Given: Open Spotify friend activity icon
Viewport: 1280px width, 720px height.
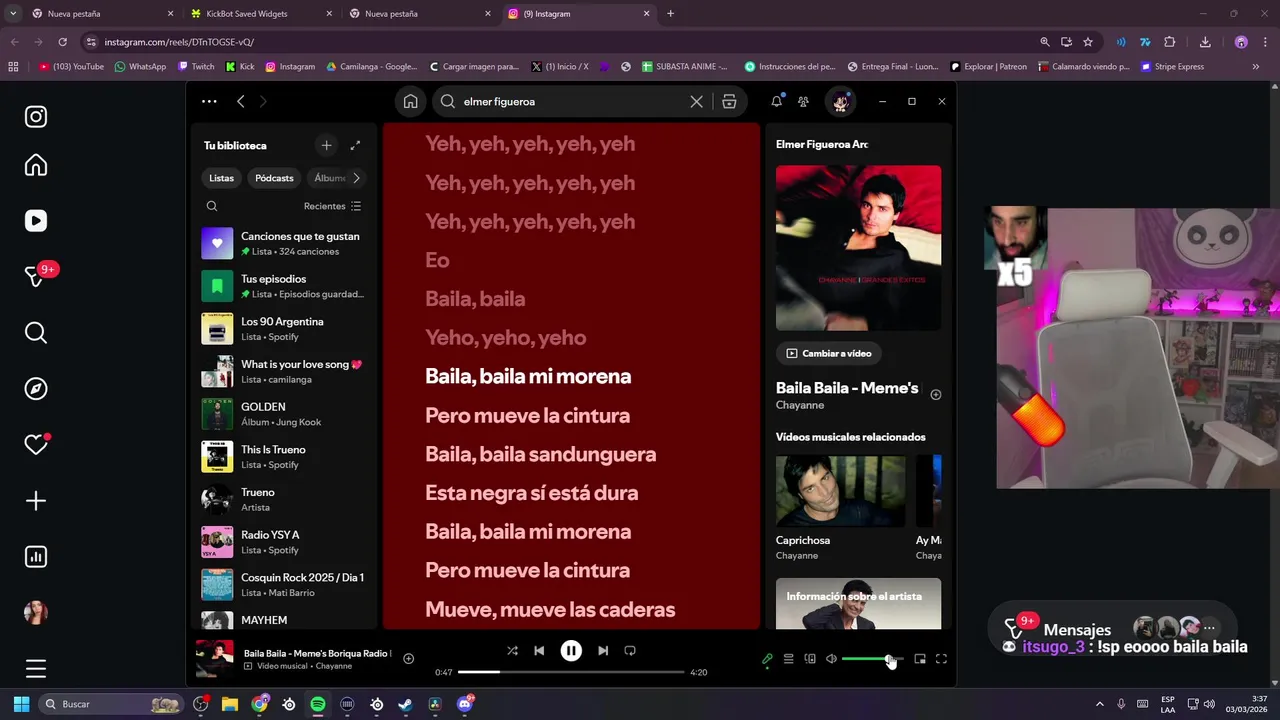Looking at the screenshot, I should (803, 101).
